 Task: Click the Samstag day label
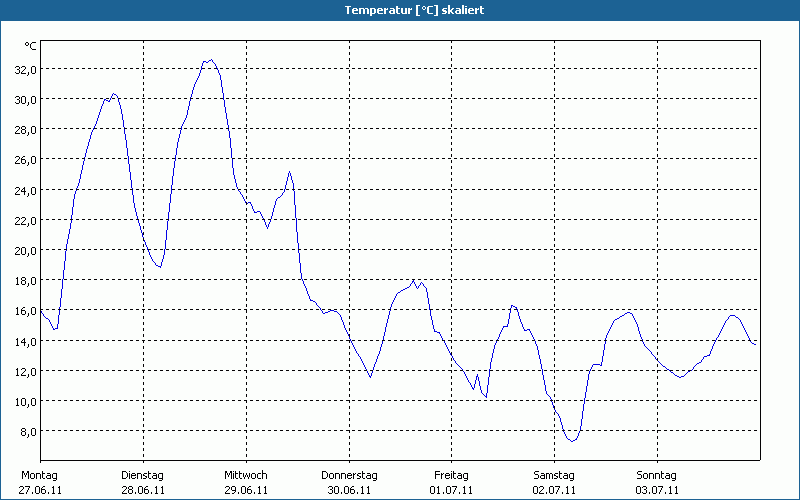[554, 476]
